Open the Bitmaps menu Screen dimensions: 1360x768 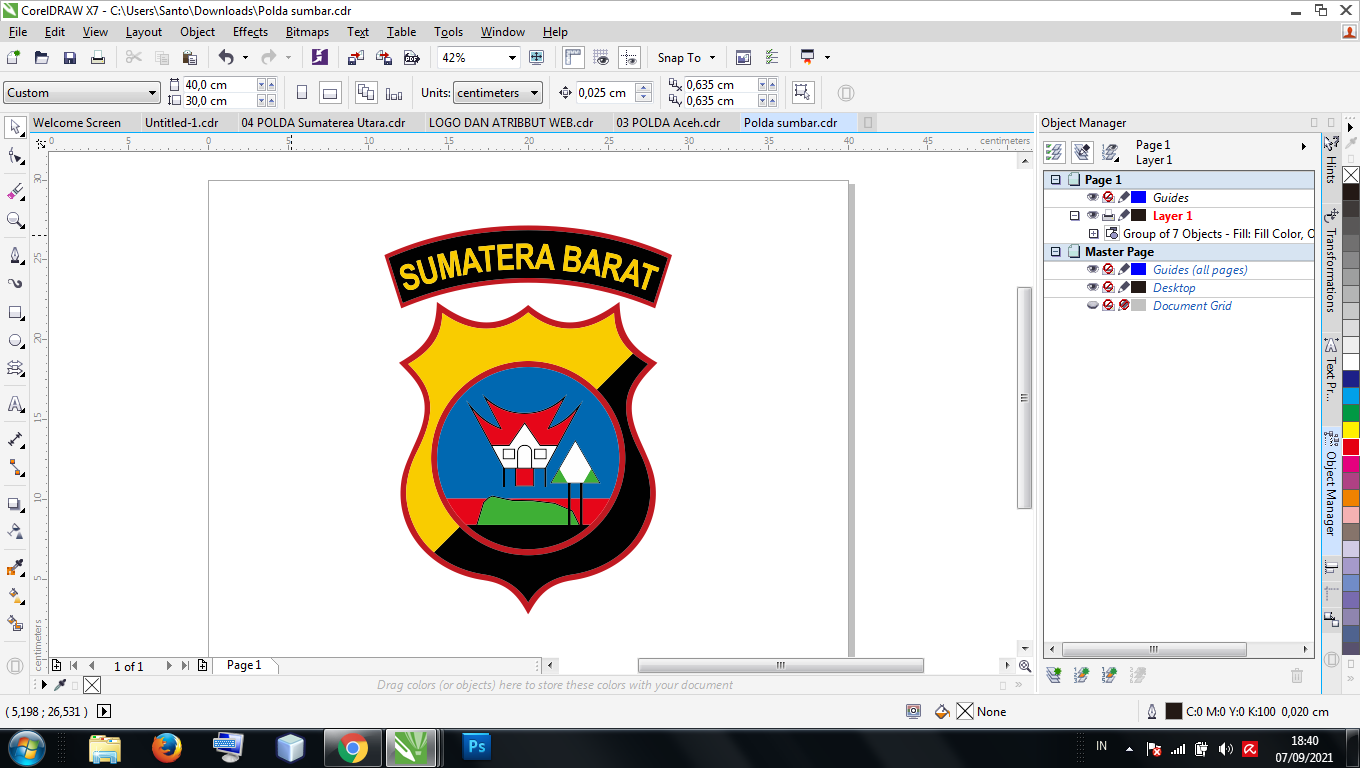coord(307,32)
